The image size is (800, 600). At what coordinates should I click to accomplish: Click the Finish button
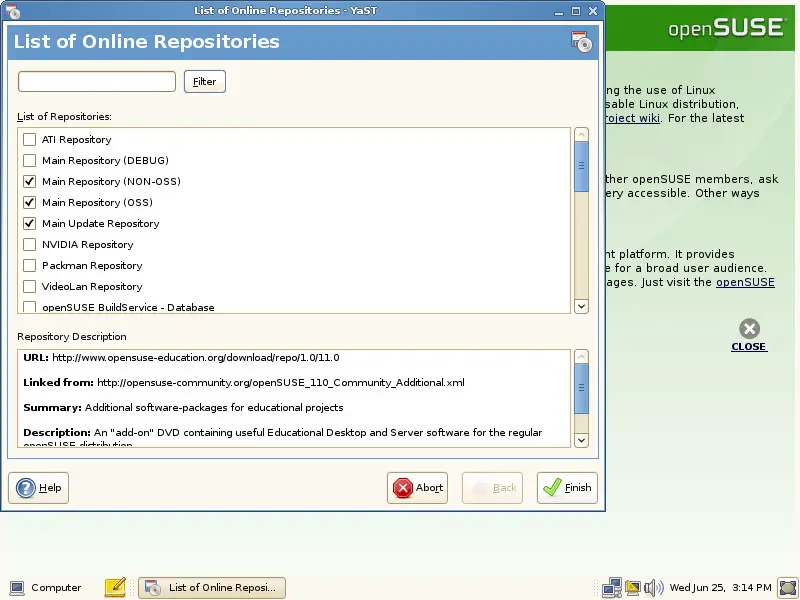pos(567,488)
